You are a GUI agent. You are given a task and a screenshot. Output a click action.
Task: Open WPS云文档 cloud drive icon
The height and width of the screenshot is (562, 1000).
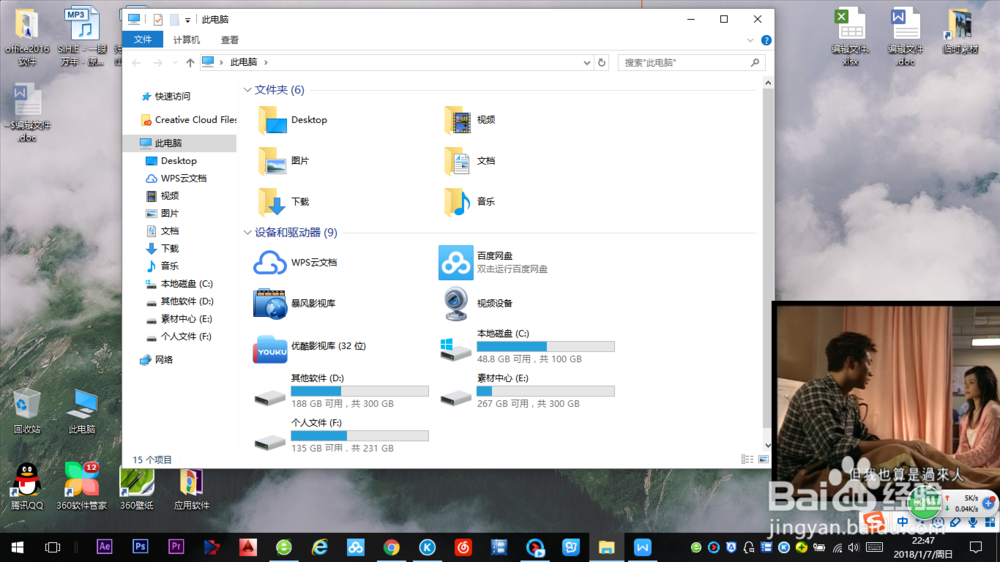270,262
